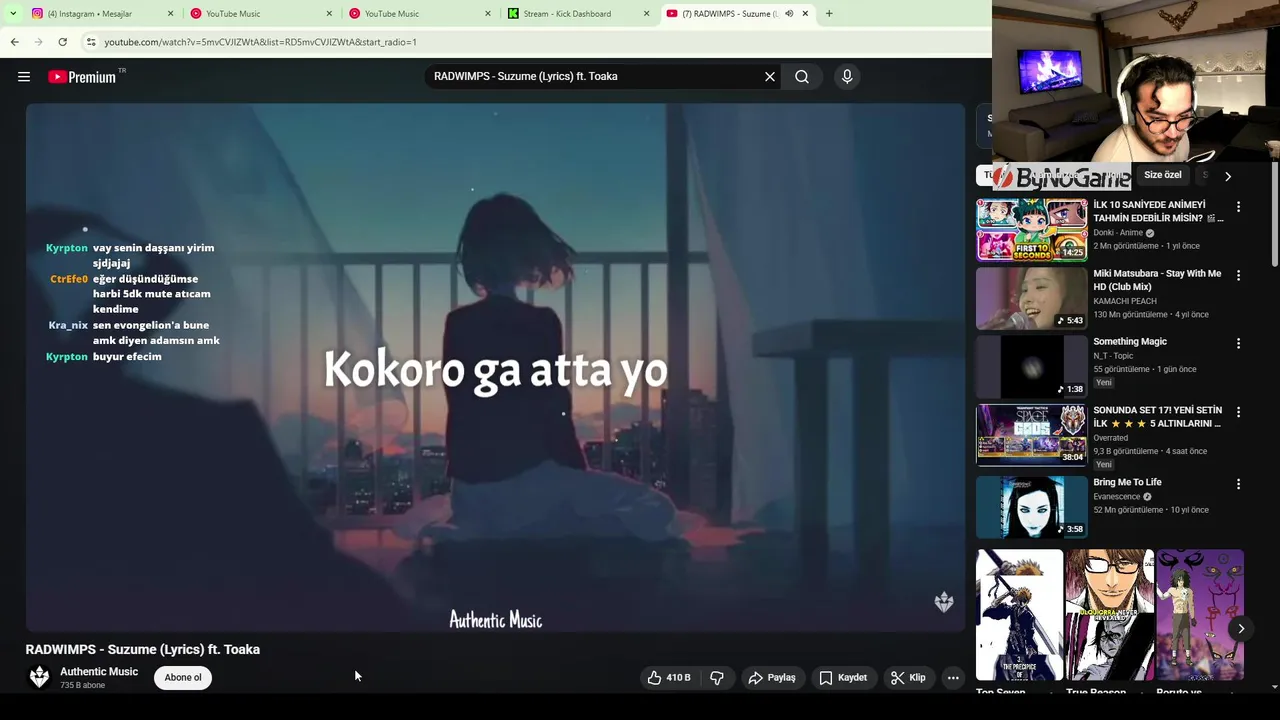Like the video with 410 B thumbs up
The image size is (1280, 720).
tap(669, 678)
